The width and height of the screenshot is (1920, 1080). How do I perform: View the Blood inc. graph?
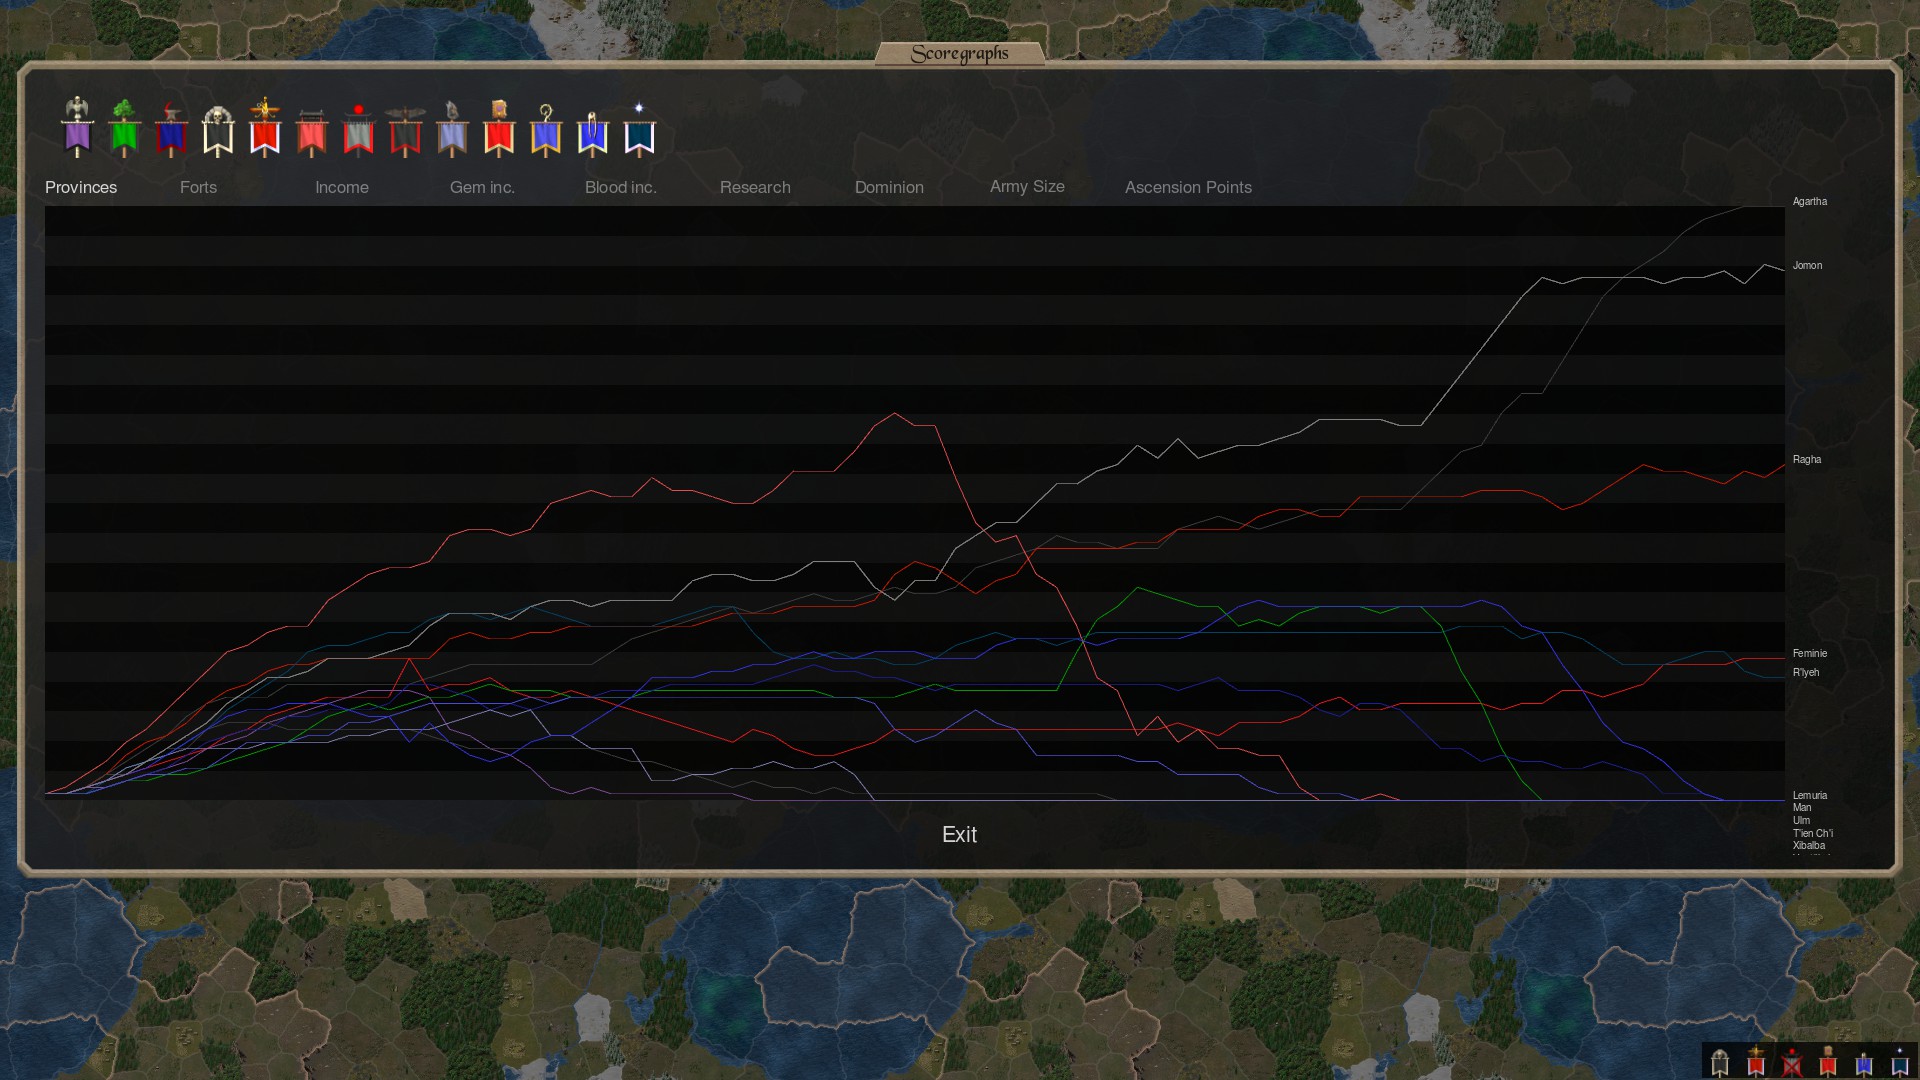coord(620,187)
